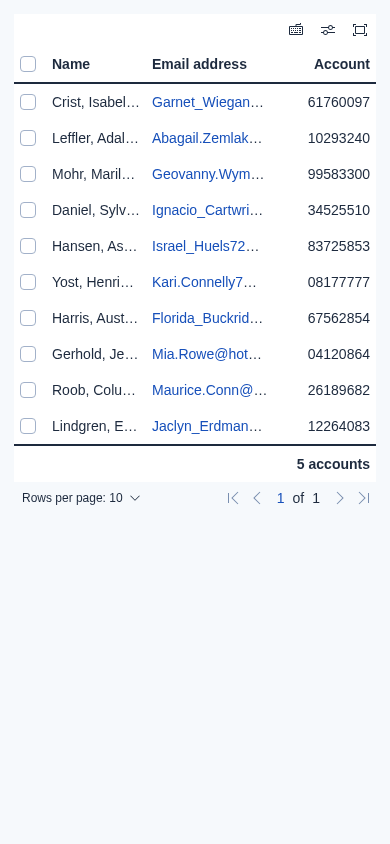
Task: Click the Account column header
Action: tap(342, 64)
